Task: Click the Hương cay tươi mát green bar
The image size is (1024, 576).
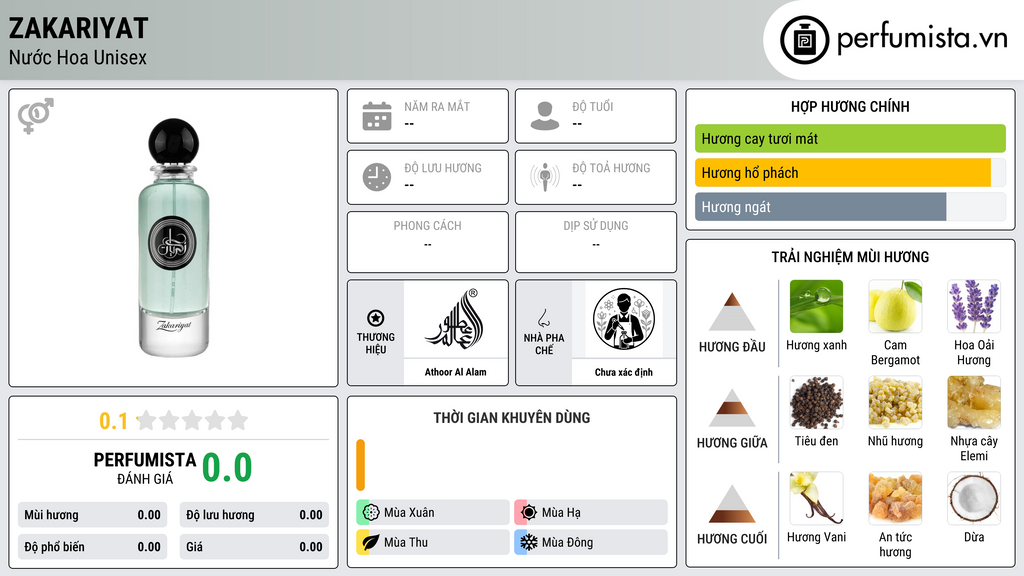Action: click(x=850, y=138)
